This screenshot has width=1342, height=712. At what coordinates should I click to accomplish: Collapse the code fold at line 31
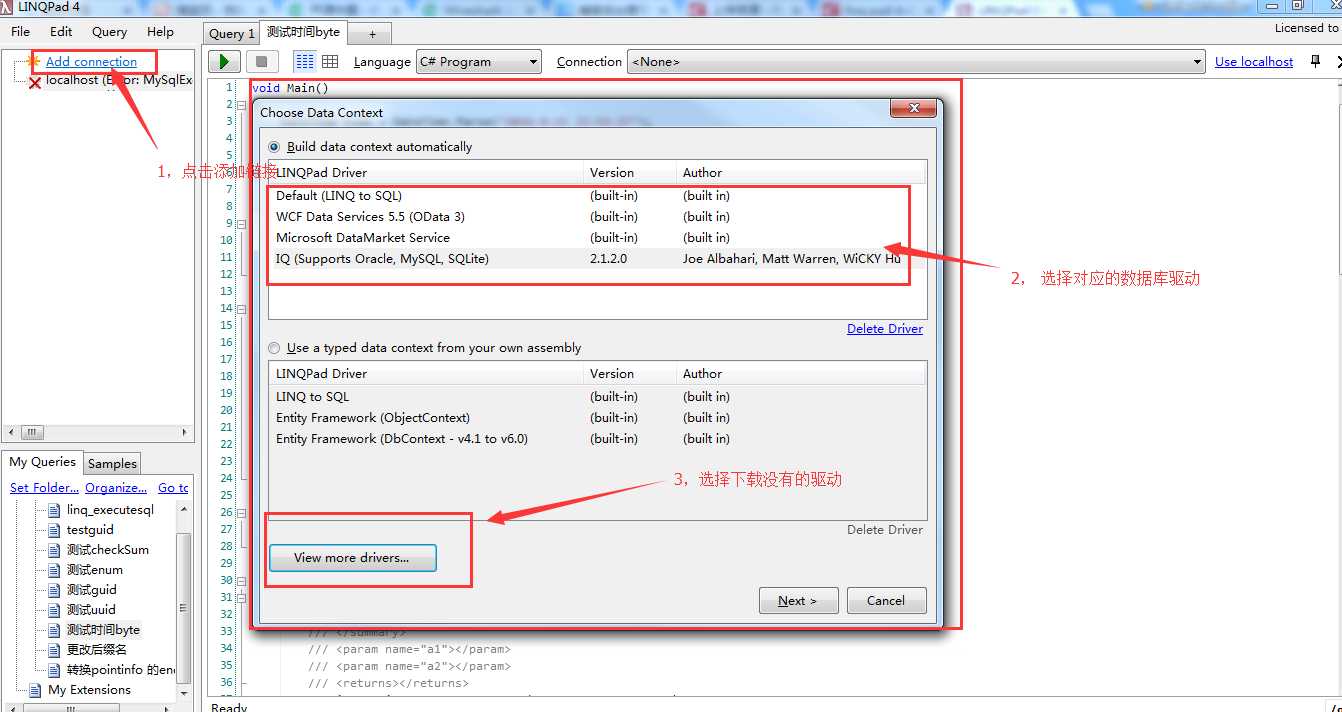coord(244,597)
